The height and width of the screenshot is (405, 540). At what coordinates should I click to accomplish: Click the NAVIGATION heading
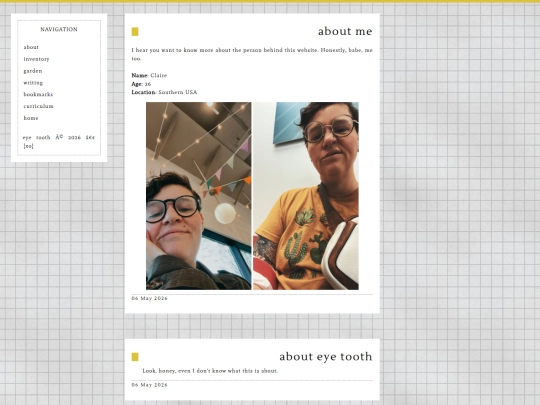point(59,30)
